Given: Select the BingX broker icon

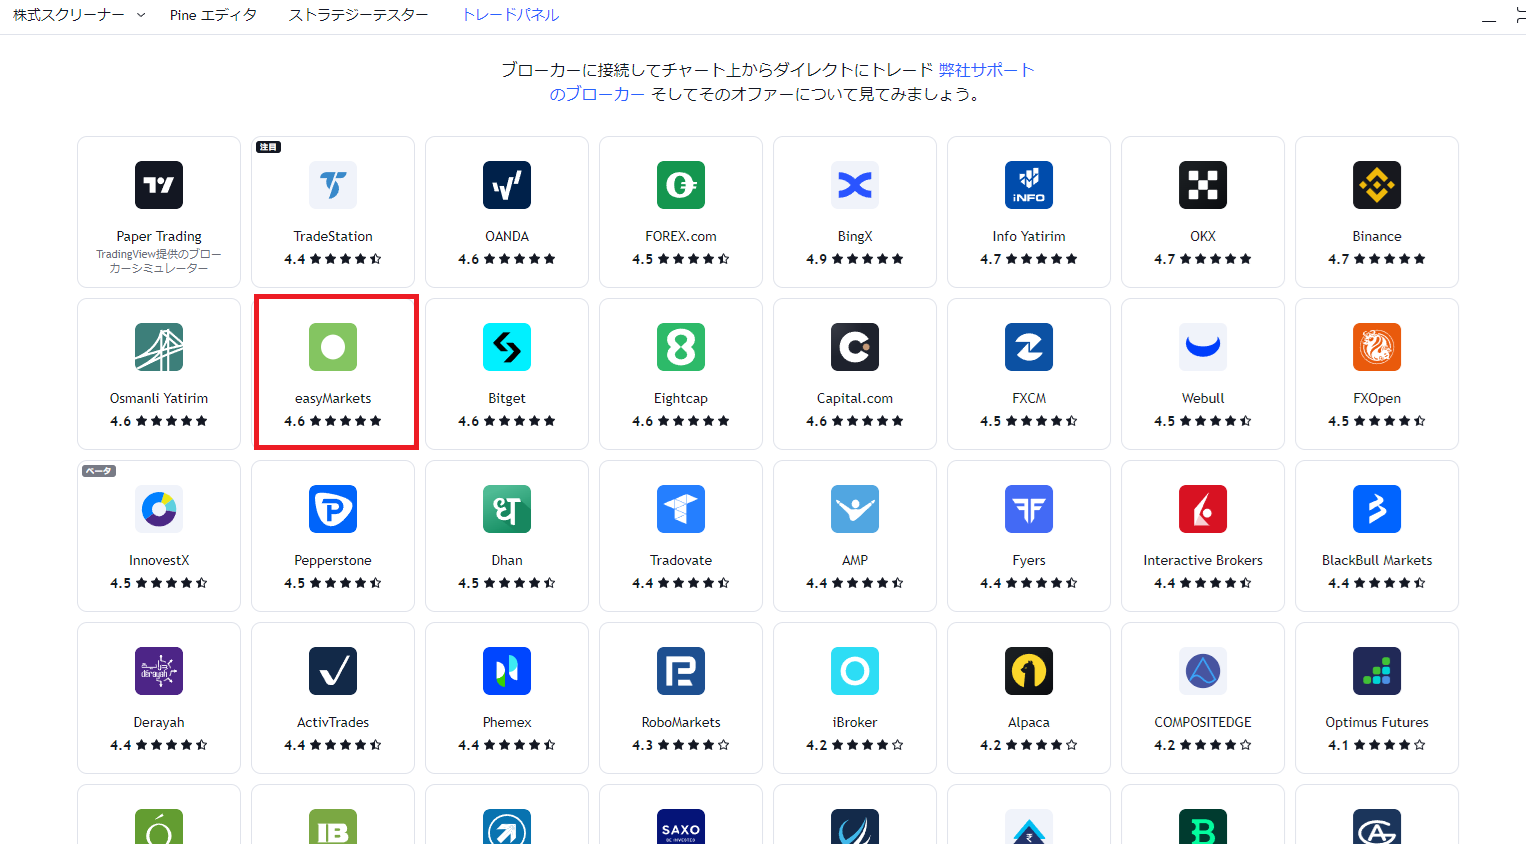Looking at the screenshot, I should coord(855,185).
